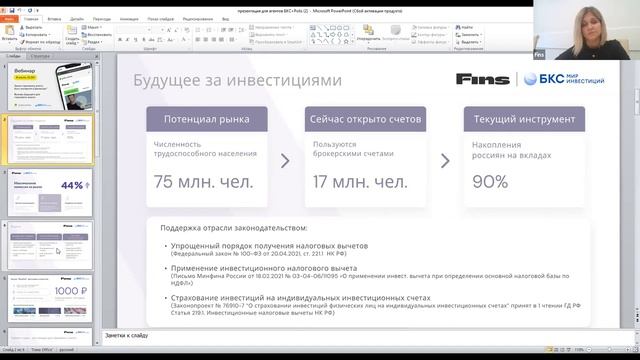Toggle center text alignment
Viewport: 640px width, 360px height.
tap(205, 40)
